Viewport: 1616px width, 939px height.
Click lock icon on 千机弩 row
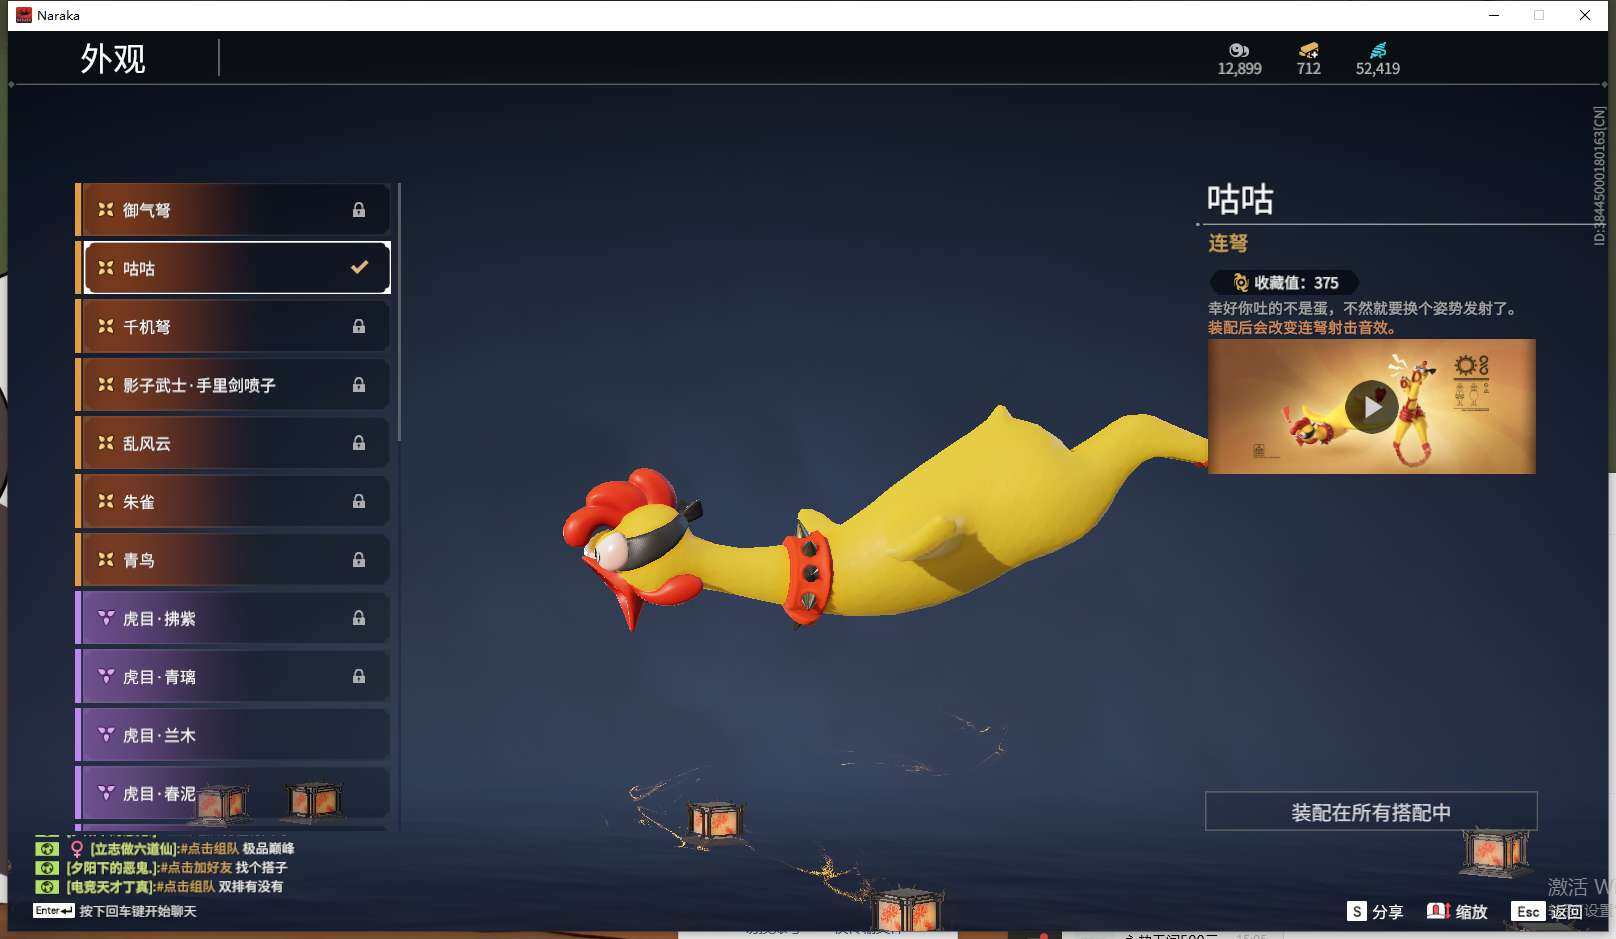pos(359,326)
